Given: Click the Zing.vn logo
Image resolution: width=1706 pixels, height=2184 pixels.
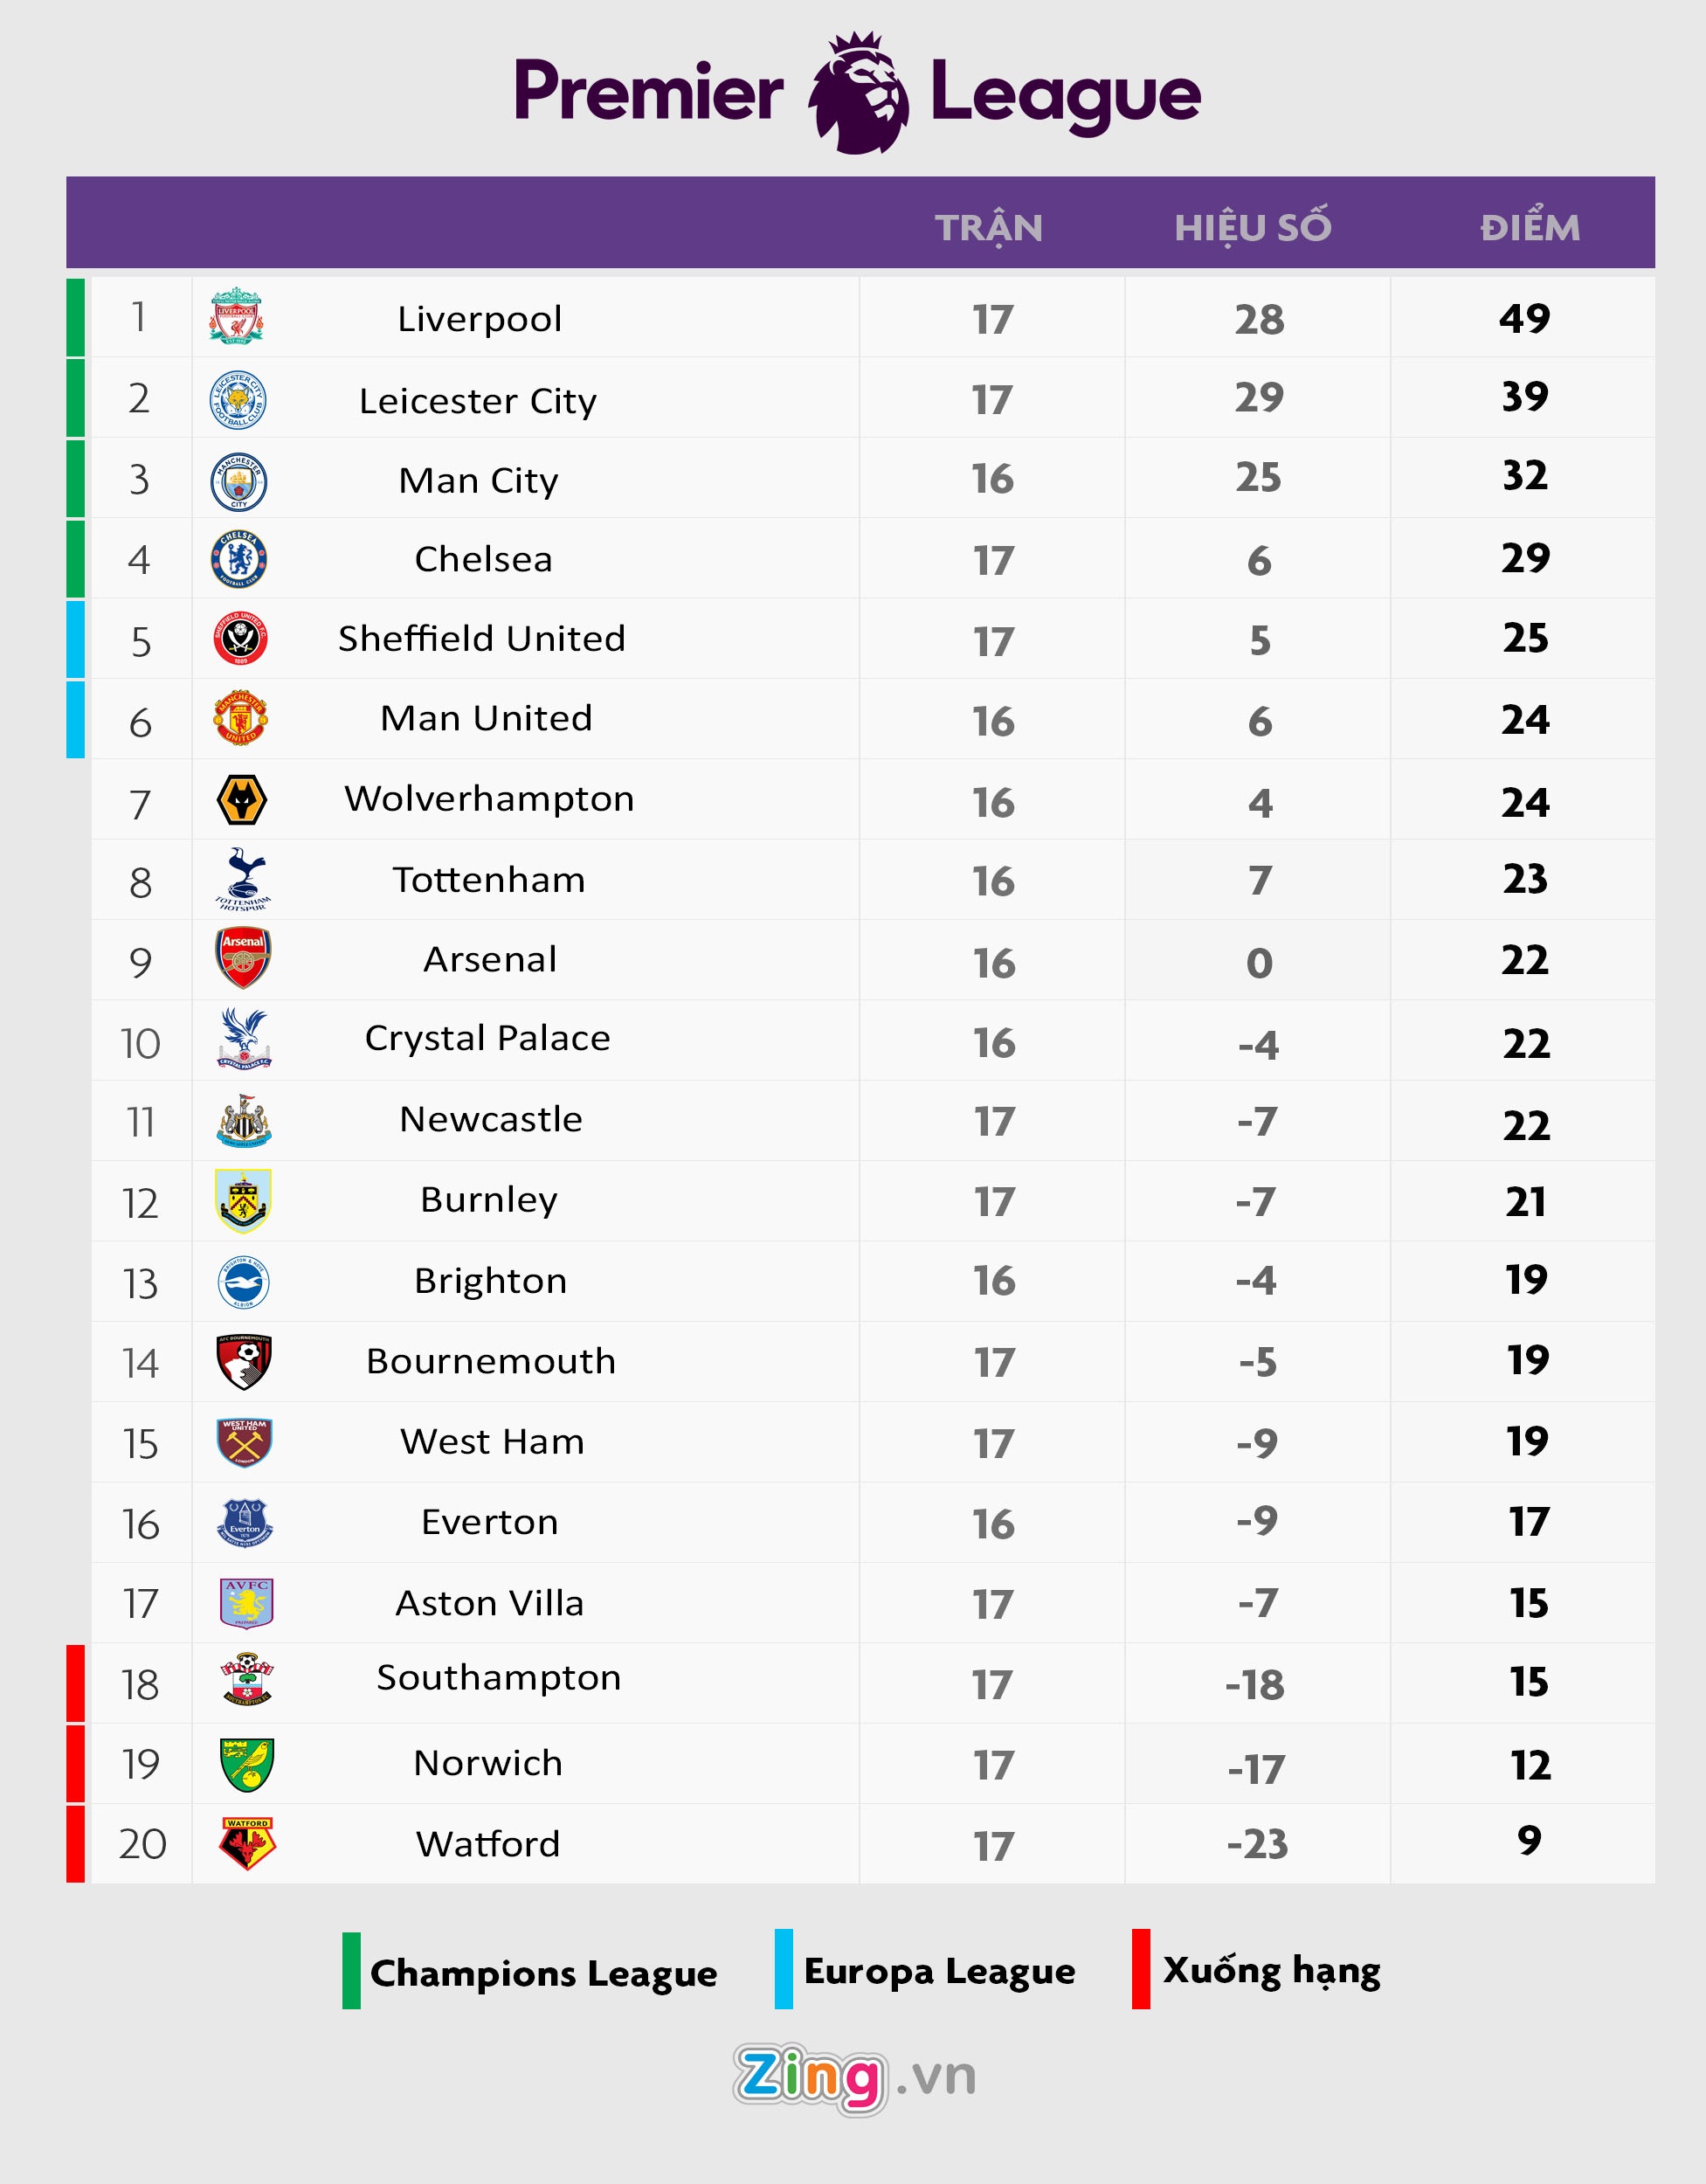Looking at the screenshot, I should pos(855,2078).
